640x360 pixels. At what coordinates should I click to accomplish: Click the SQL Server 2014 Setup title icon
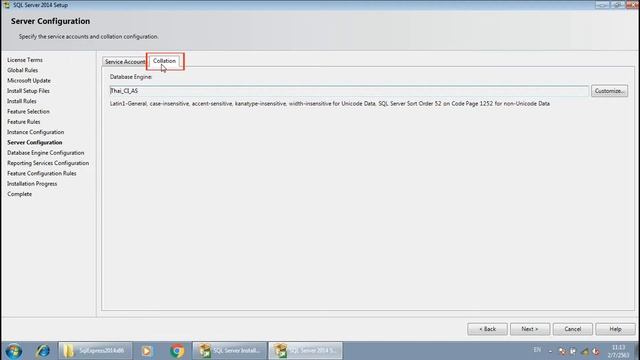coord(7,5)
